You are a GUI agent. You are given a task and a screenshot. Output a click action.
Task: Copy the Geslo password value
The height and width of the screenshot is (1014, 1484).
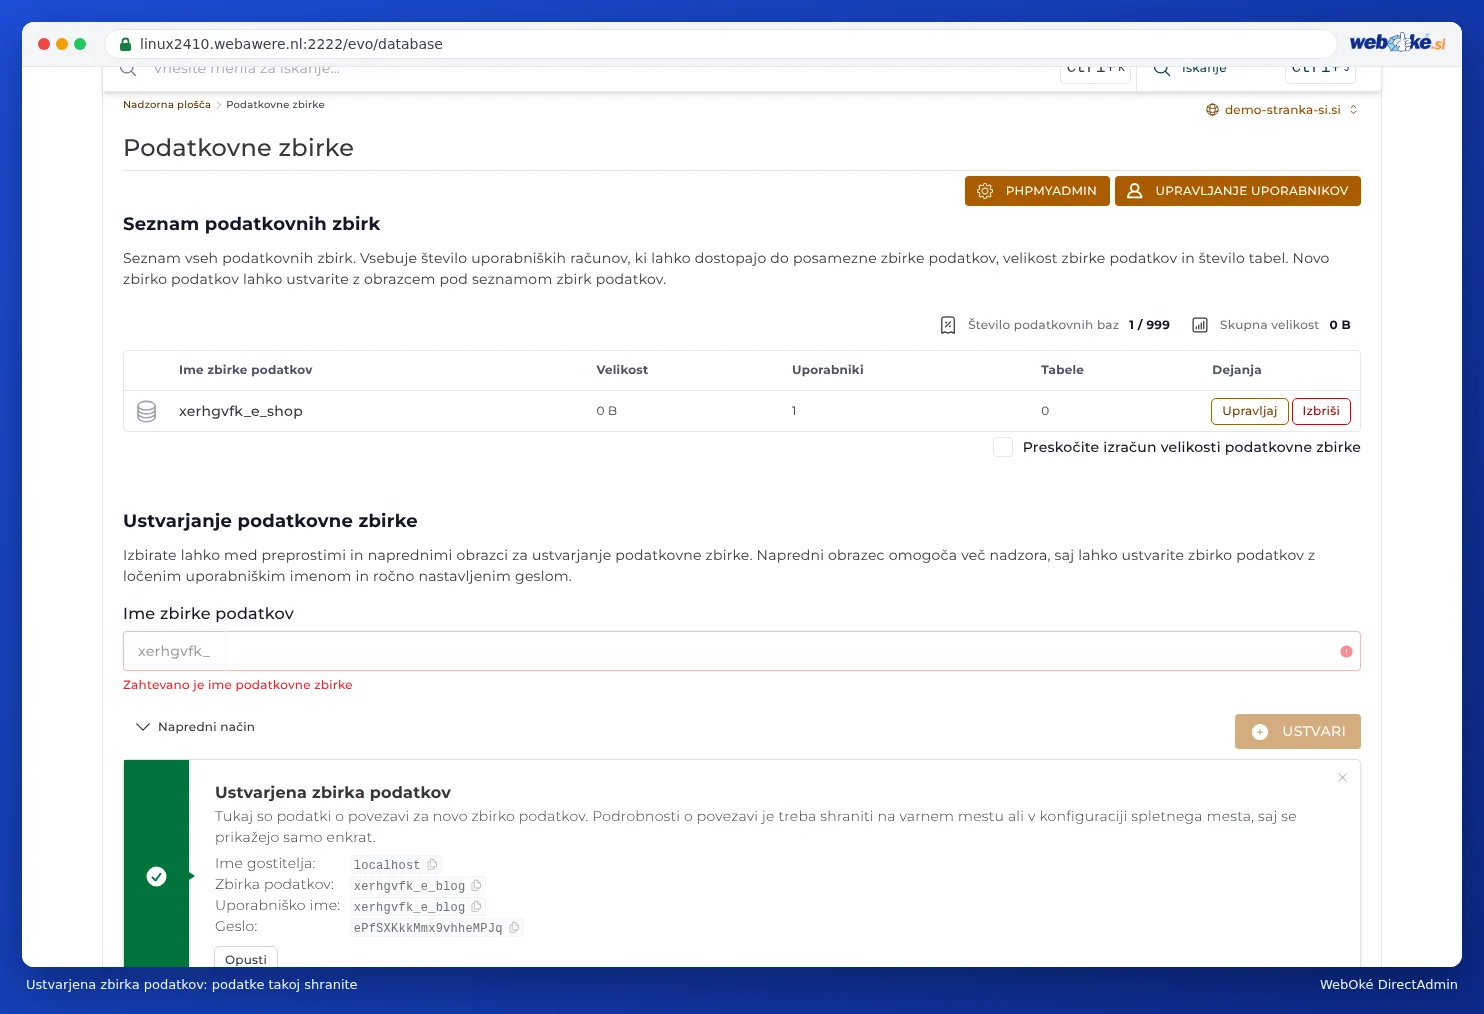[x=514, y=928]
